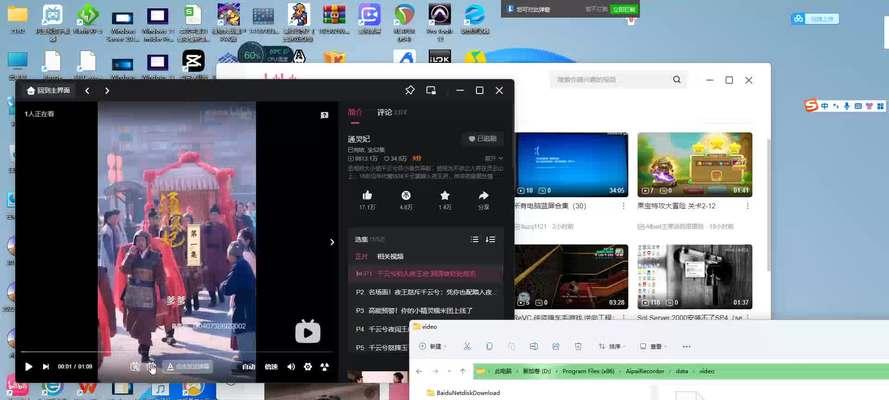This screenshot has width=889, height=400.
Task: Click the search box in the back Bilibili window
Action: (611, 80)
